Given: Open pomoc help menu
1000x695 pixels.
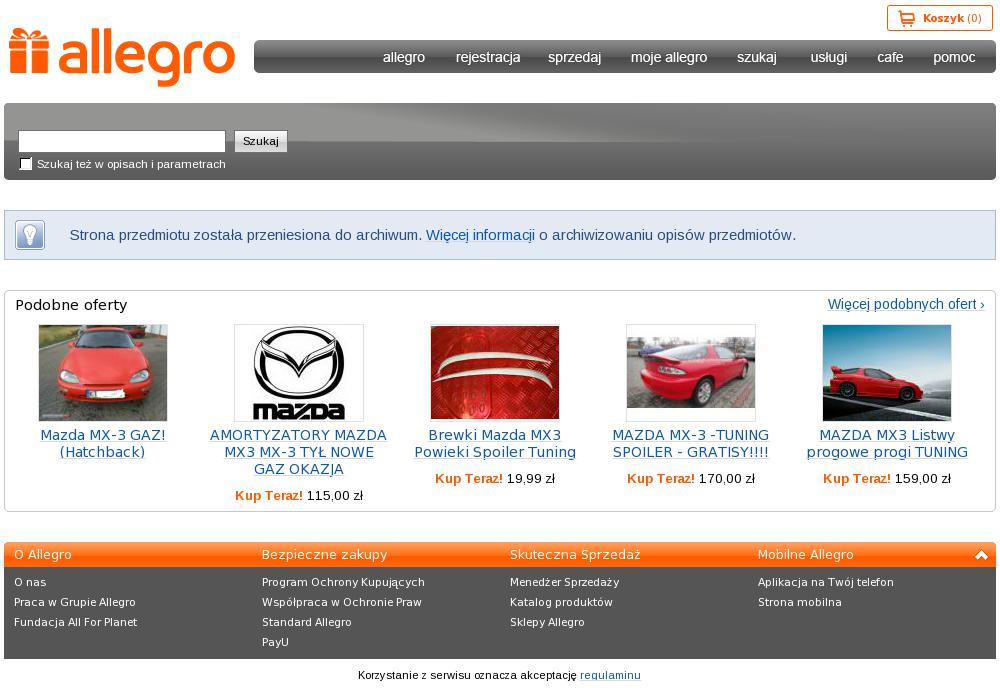Looking at the screenshot, I should tap(954, 57).
